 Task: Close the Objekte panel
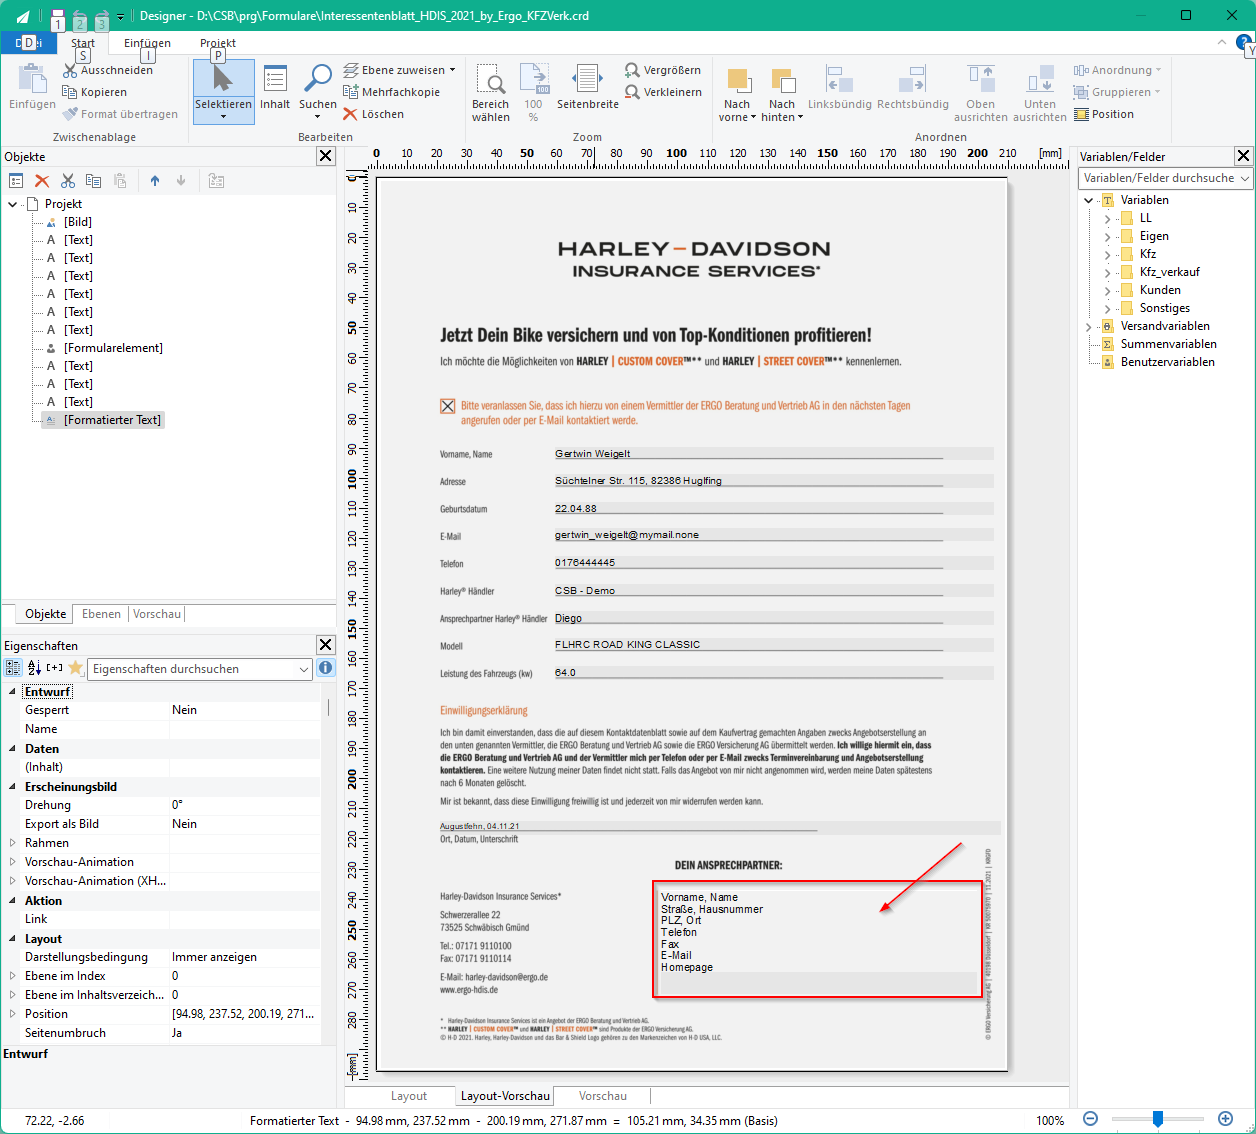coord(325,156)
